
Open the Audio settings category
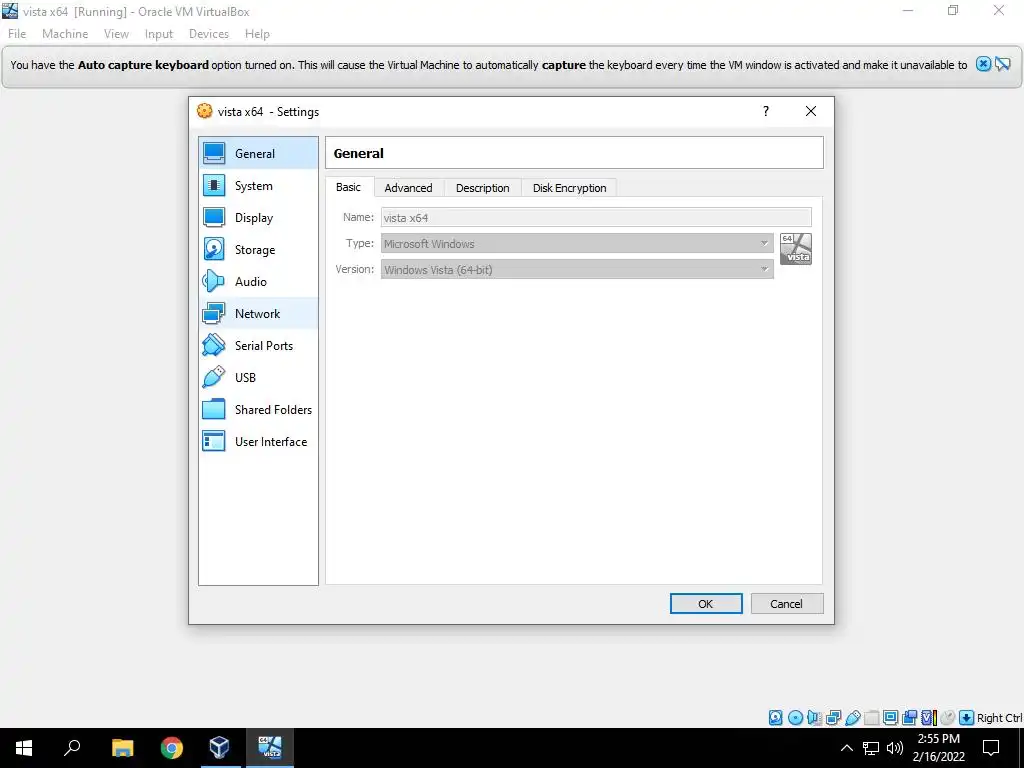tap(258, 281)
